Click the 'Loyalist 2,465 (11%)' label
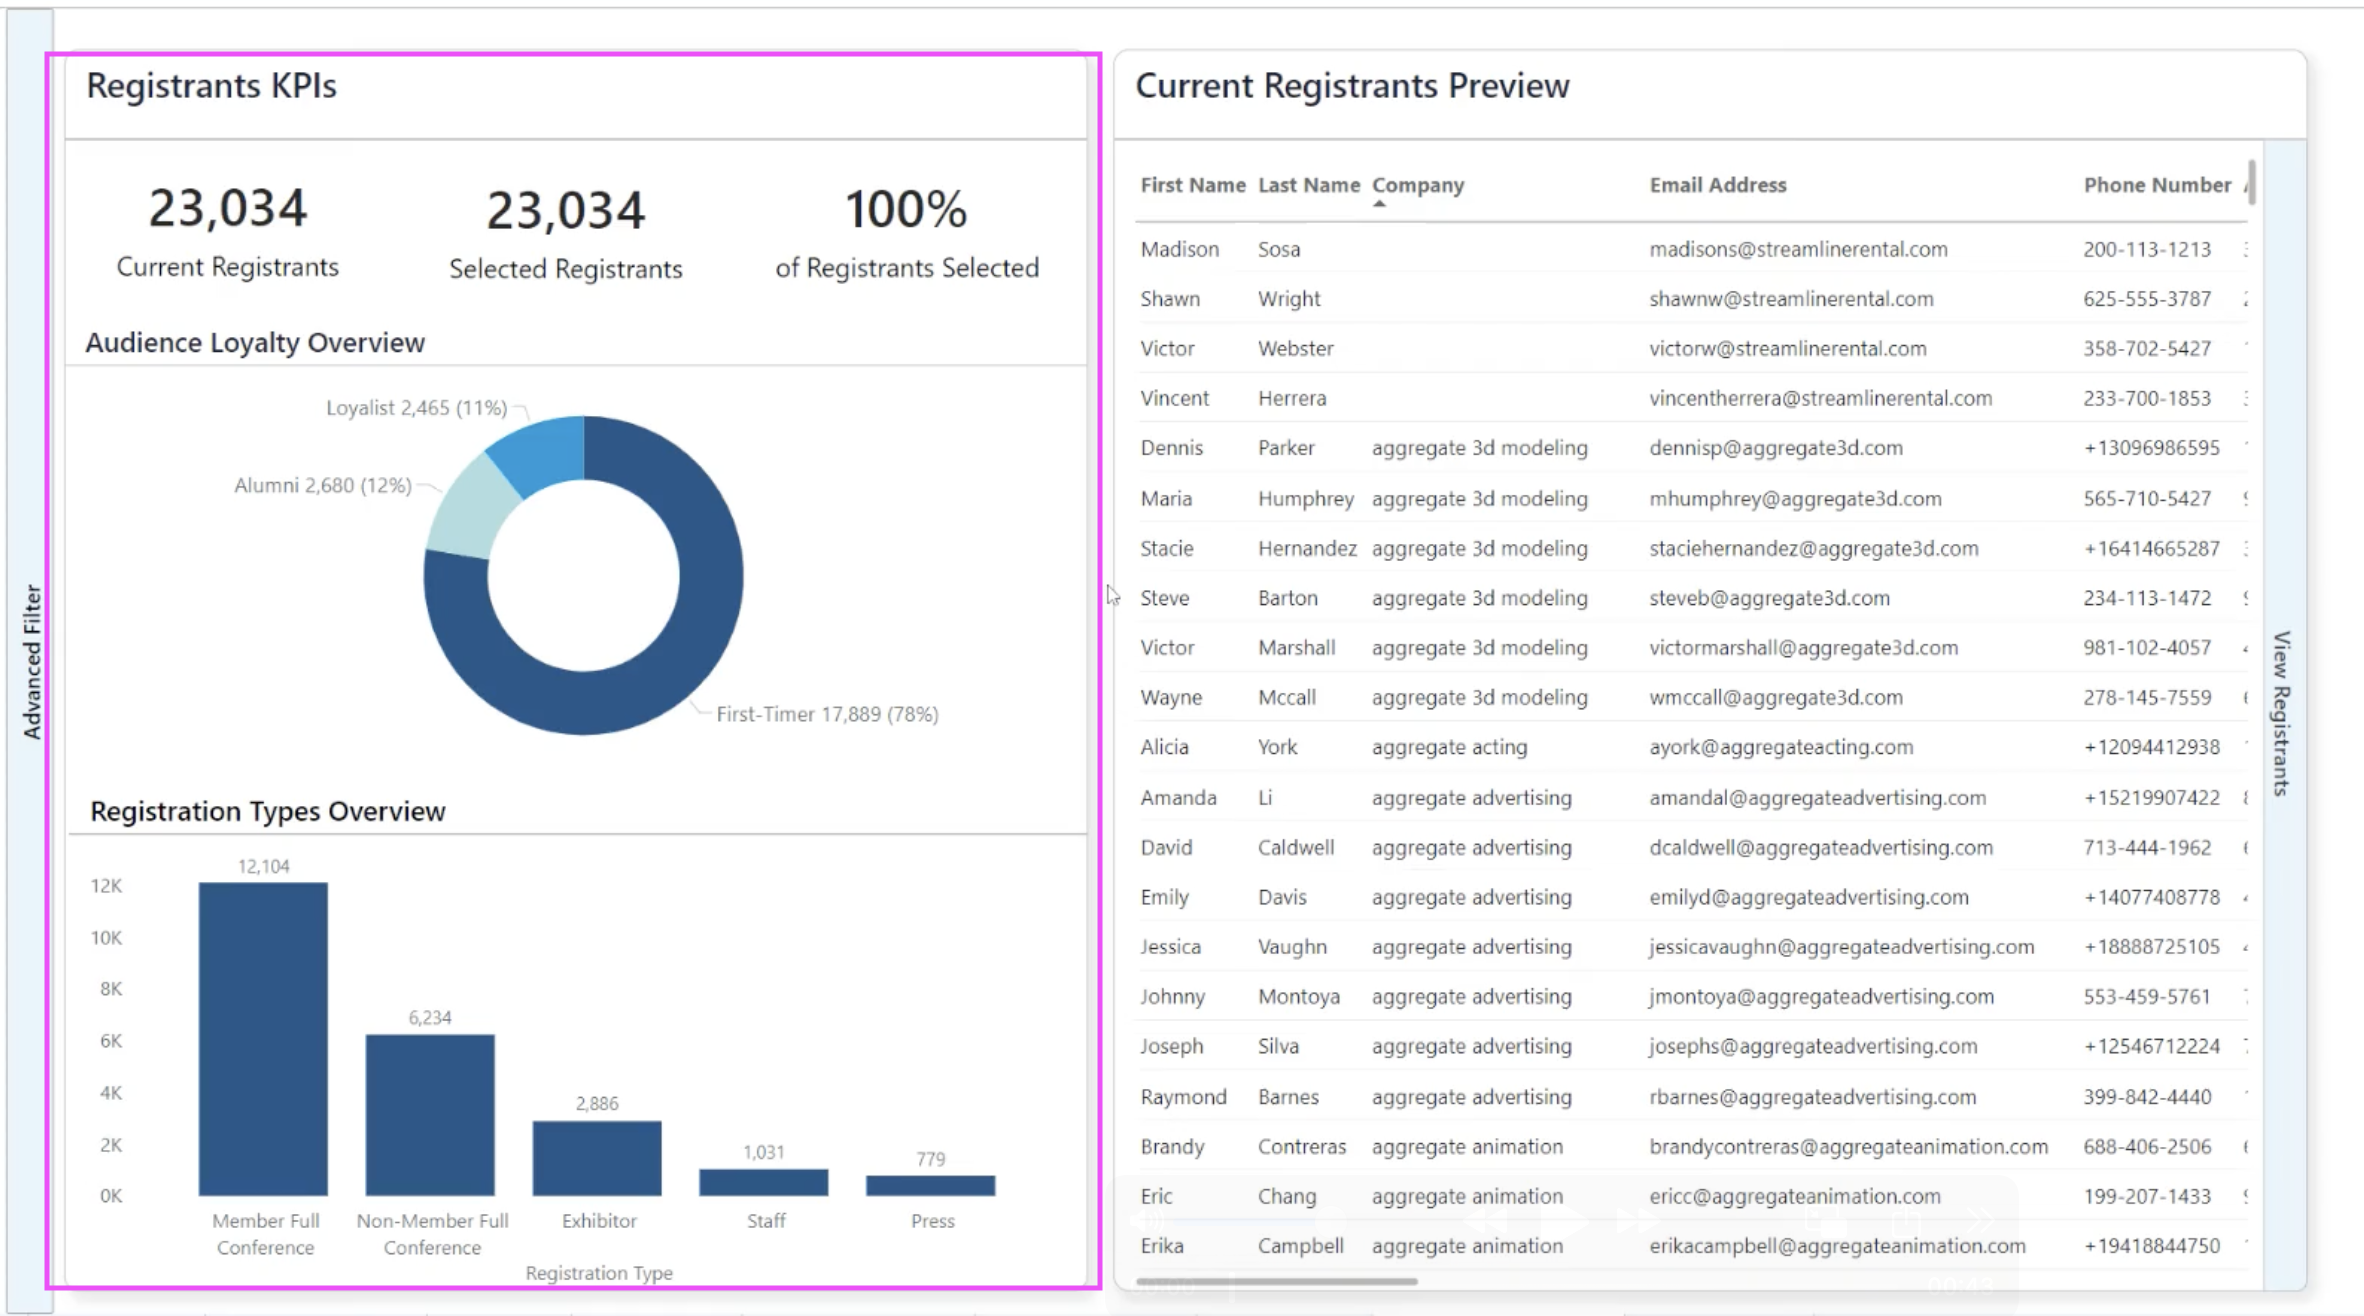 (416, 407)
